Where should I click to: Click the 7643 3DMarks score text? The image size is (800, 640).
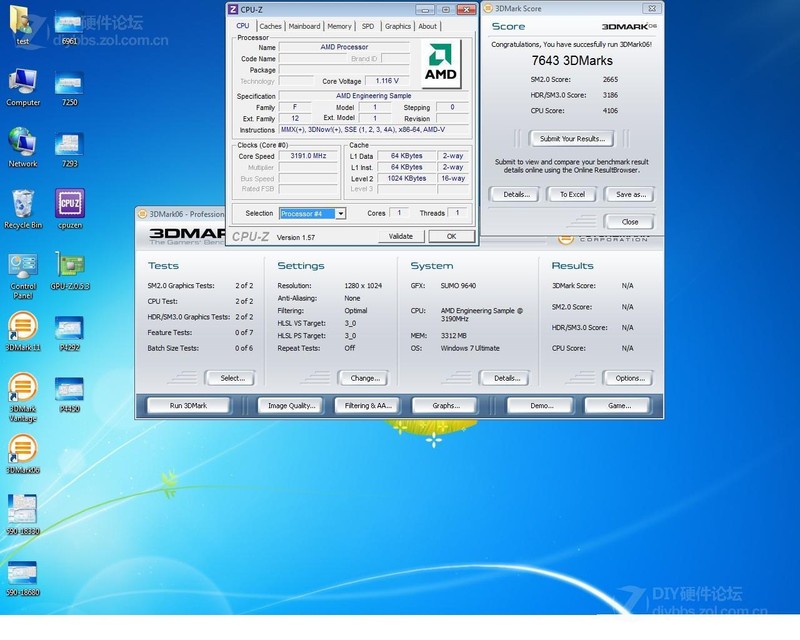pos(572,61)
